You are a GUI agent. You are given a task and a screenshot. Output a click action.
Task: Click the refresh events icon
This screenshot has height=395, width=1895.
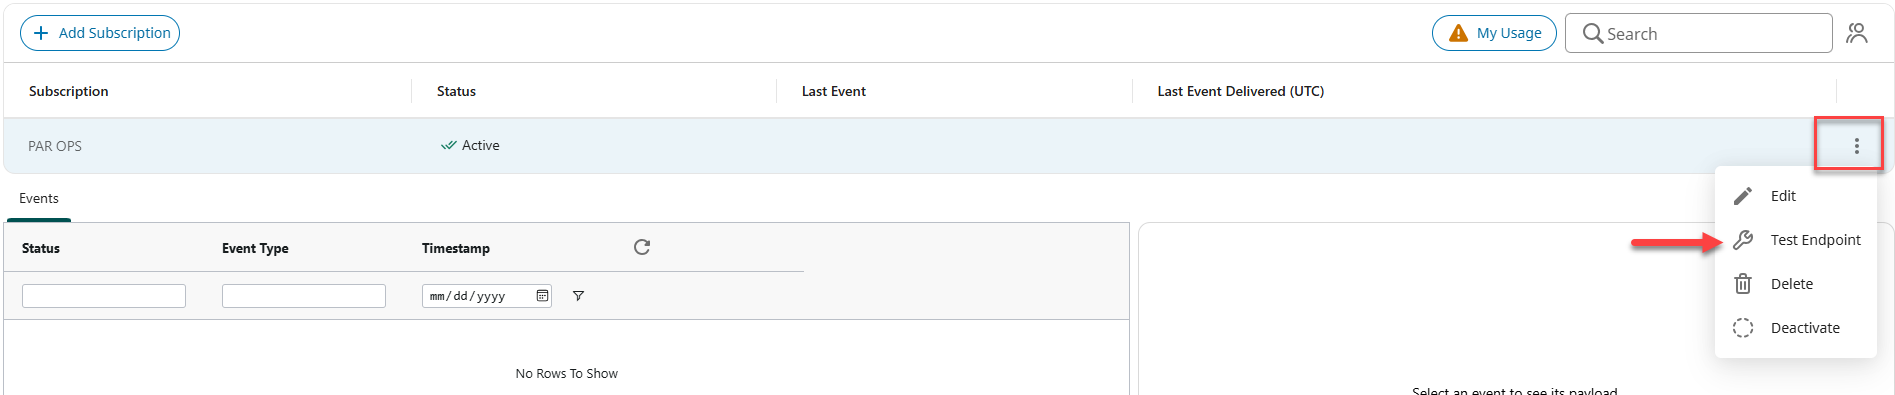point(642,247)
